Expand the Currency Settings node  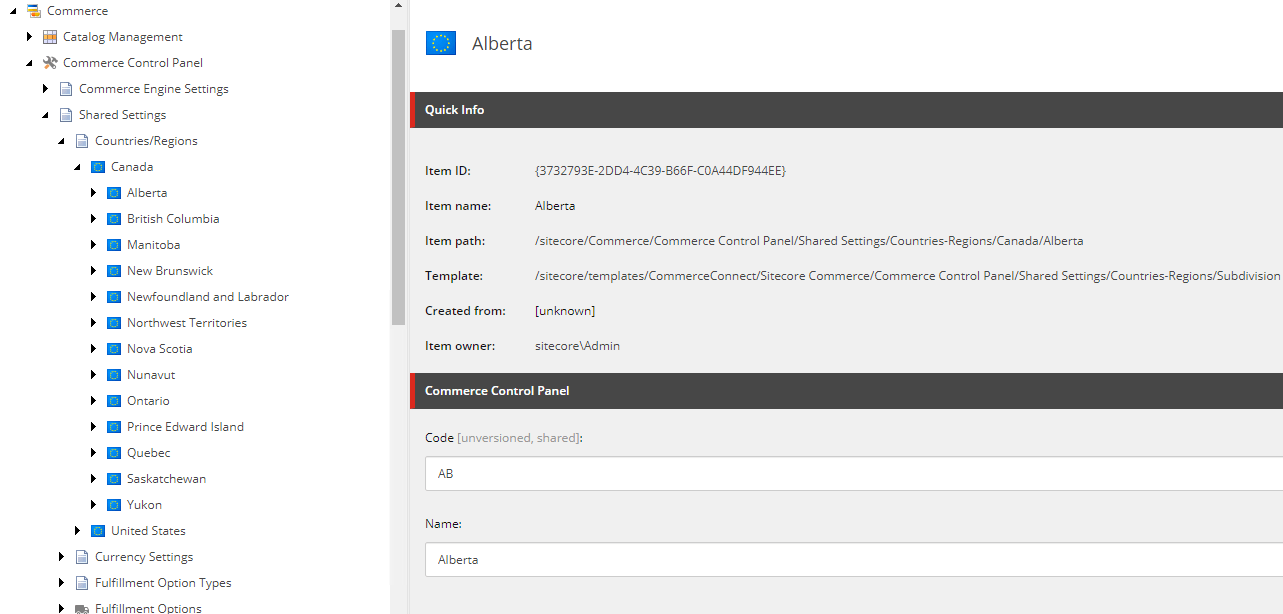click(61, 557)
